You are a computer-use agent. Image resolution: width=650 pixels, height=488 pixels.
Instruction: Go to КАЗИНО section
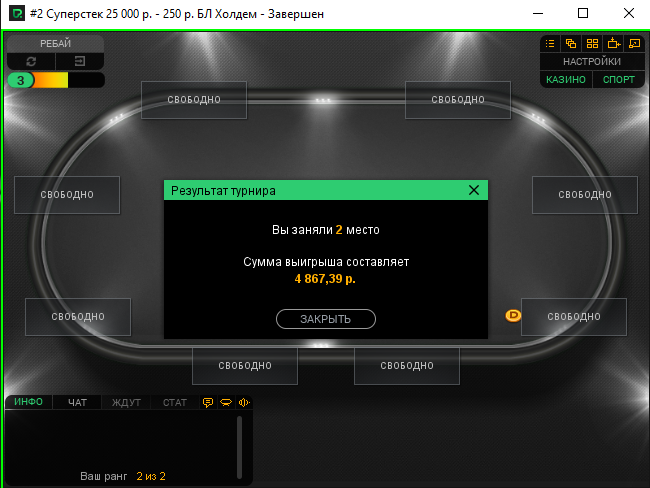click(566, 80)
